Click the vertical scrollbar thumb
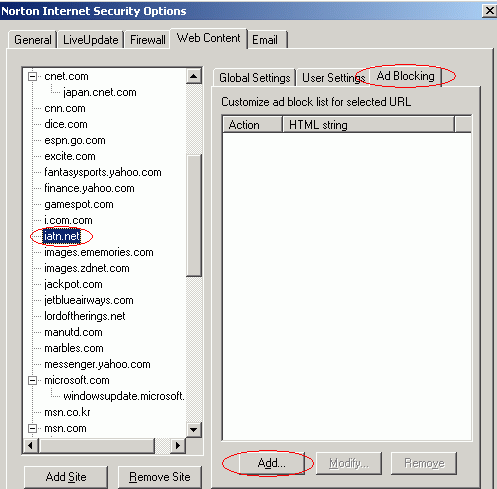This screenshot has height=489, width=497. click(194, 215)
